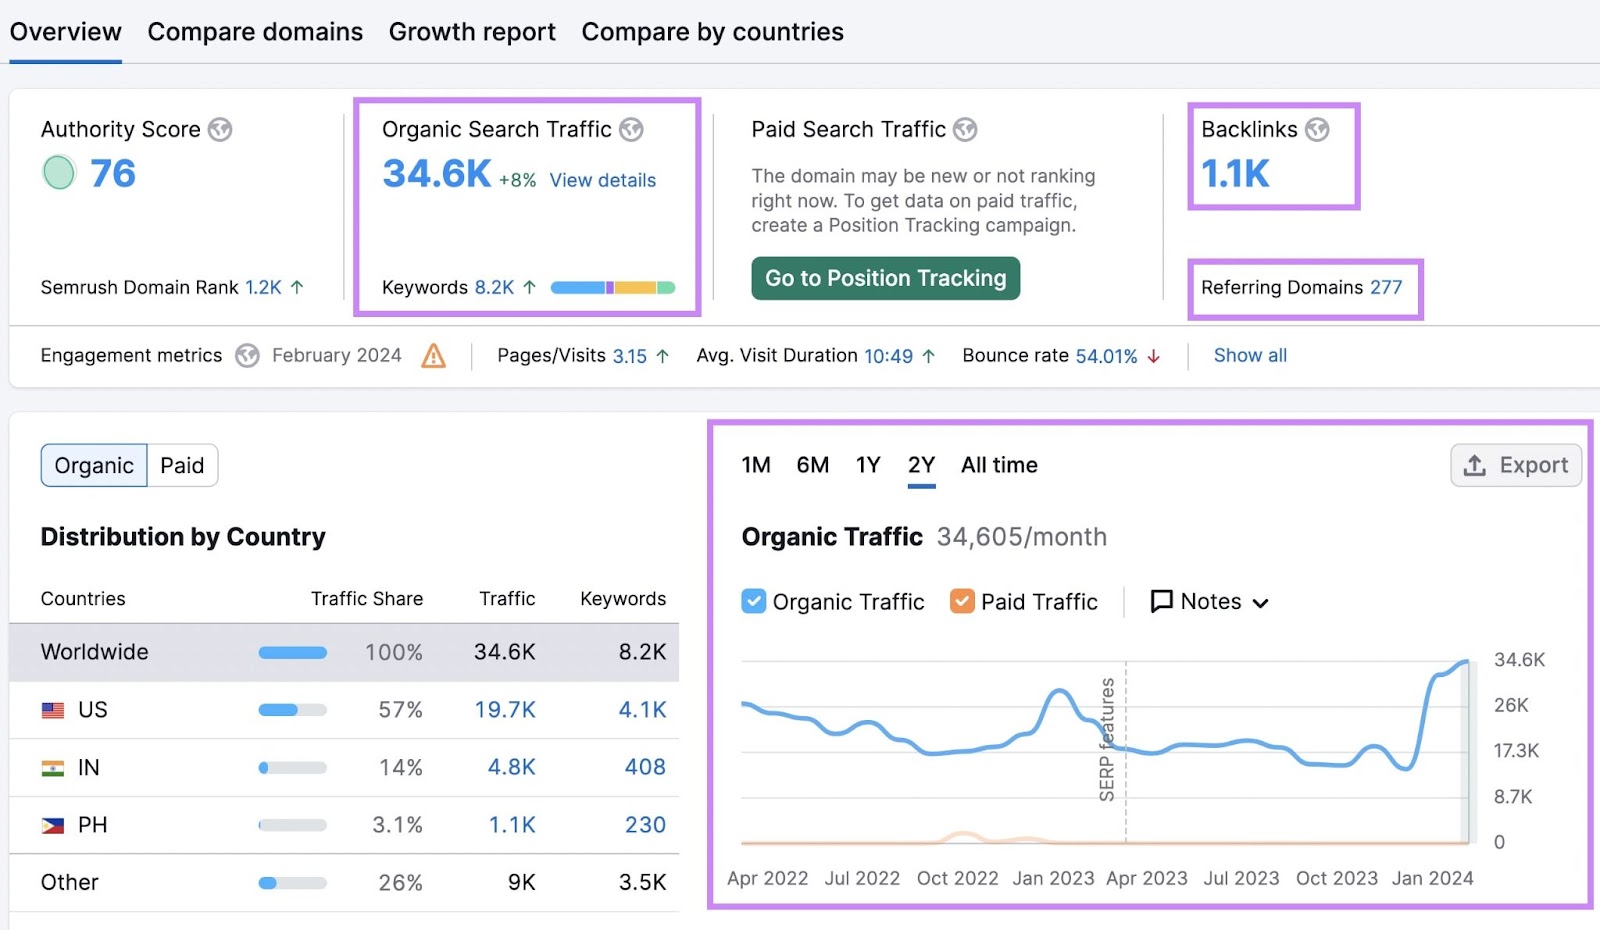
Task: Open the Engagement metrics info icon
Action: click(x=246, y=355)
